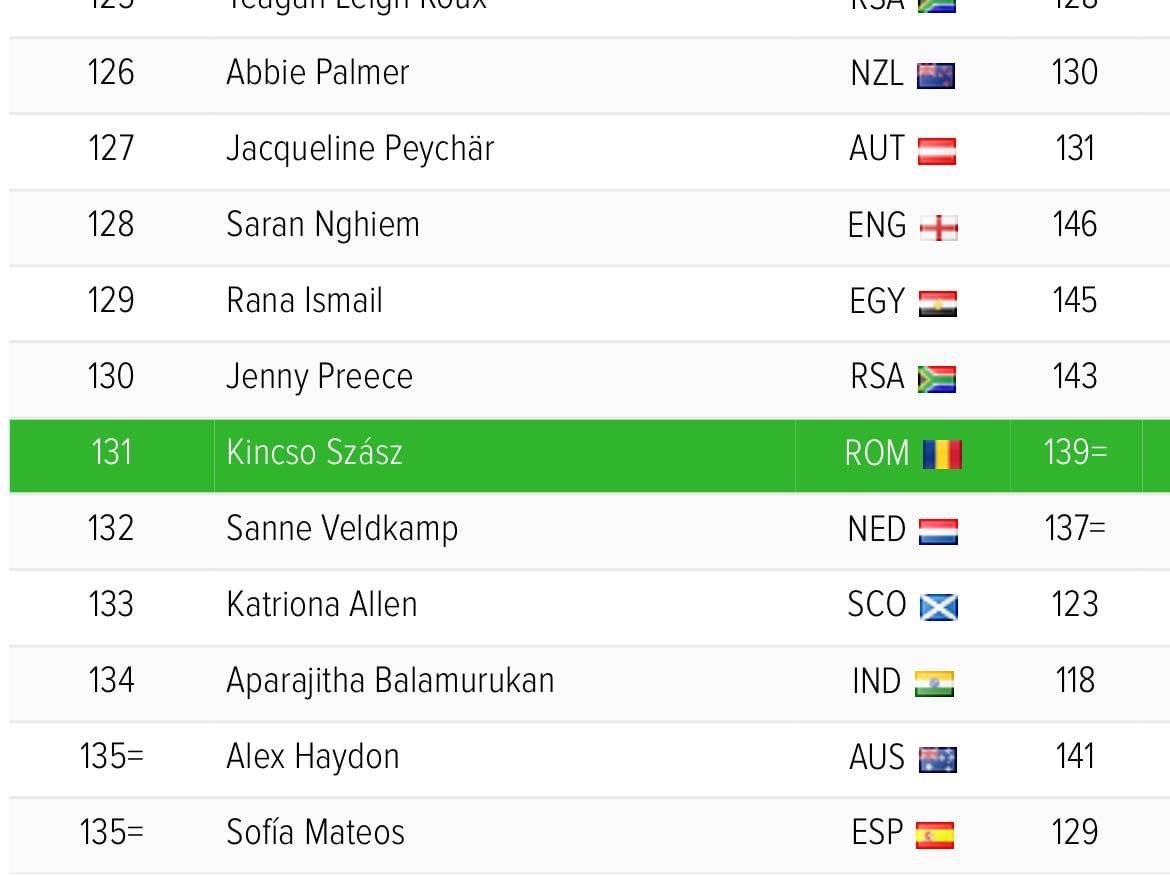Click the India flag next to IND
The image size is (1170, 875).
(x=934, y=684)
